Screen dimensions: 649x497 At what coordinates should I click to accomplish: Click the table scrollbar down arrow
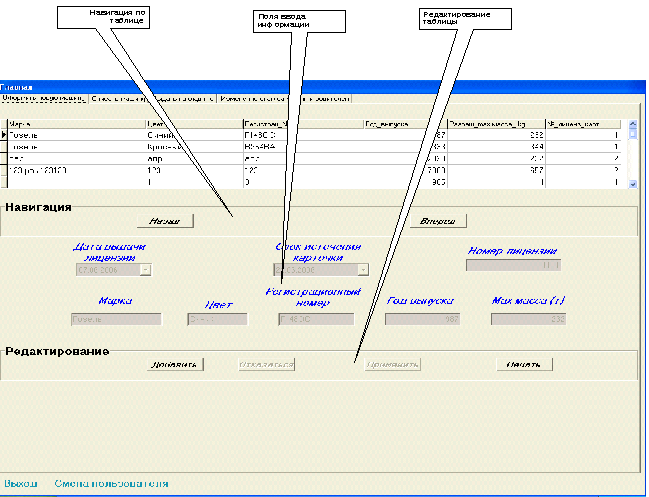point(632,184)
